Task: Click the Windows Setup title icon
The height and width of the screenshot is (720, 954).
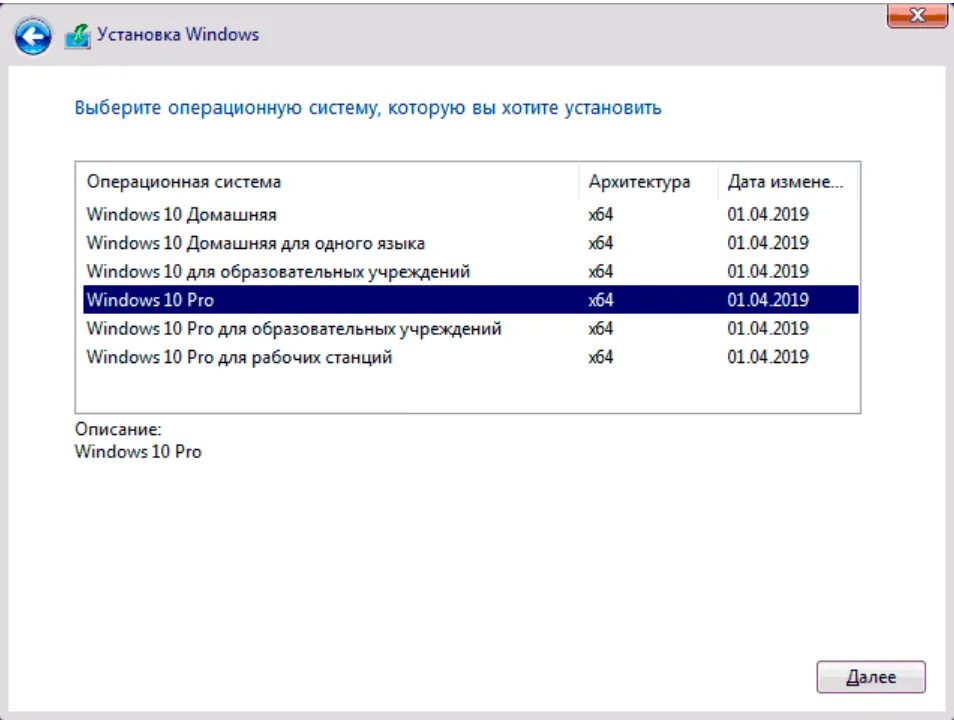Action: click(78, 36)
